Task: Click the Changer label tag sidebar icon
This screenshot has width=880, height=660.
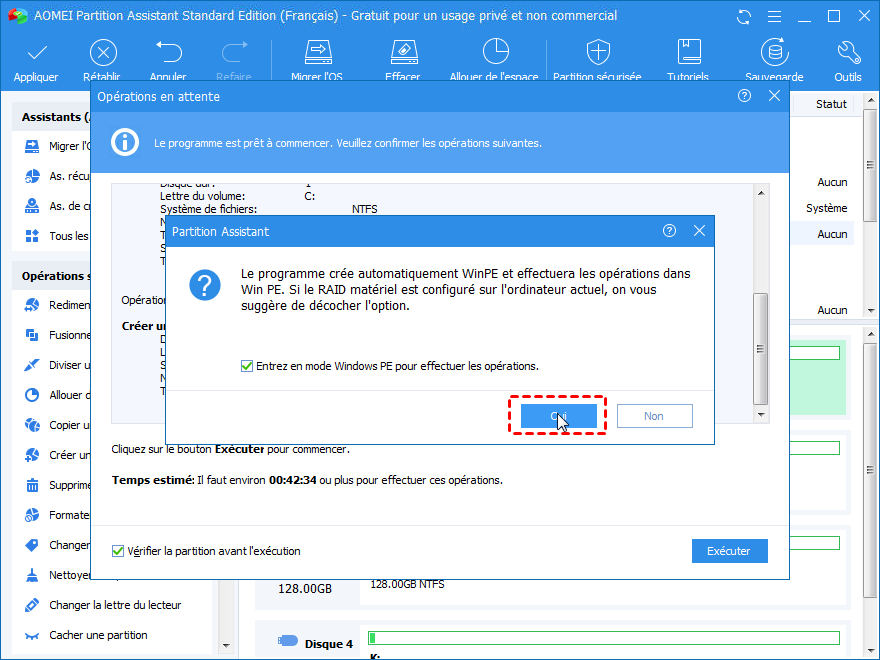Action: (x=32, y=545)
